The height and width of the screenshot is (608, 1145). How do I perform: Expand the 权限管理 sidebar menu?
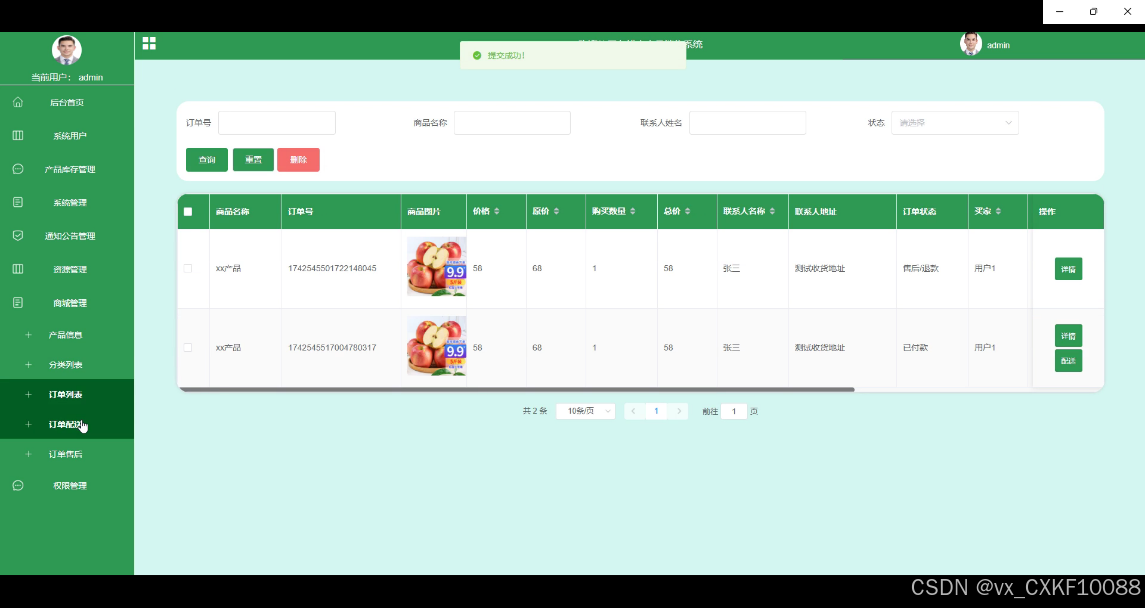(69, 485)
